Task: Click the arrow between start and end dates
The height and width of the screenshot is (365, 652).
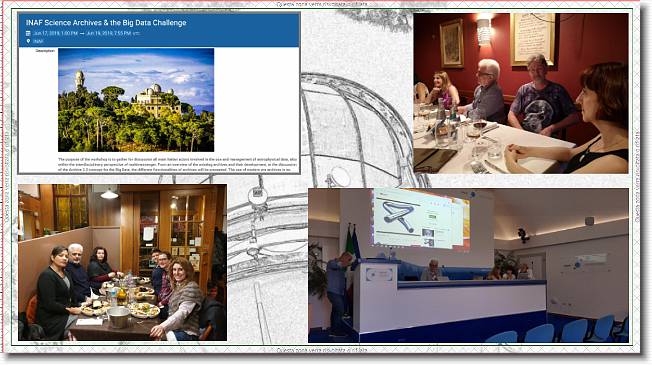Action: (82, 33)
